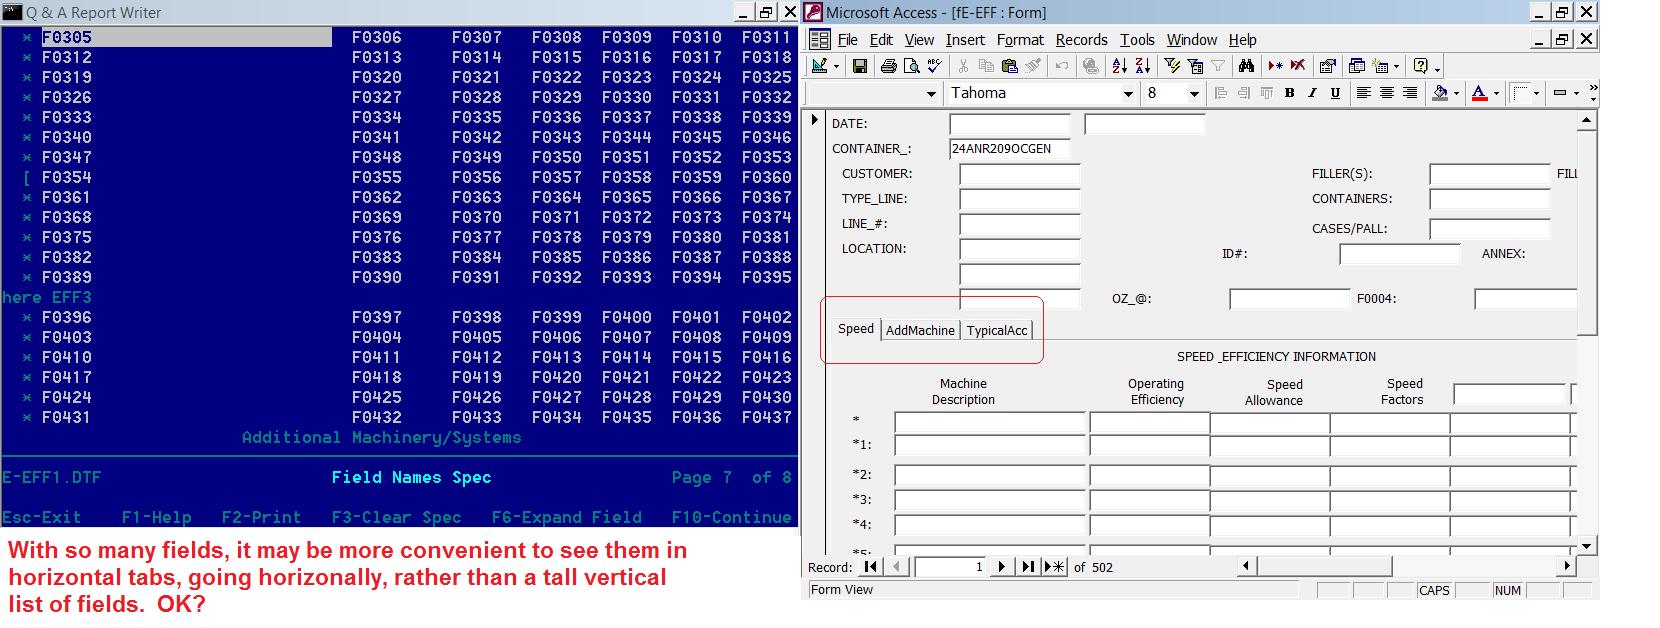Switch to the AddMachine tab

(x=920, y=330)
